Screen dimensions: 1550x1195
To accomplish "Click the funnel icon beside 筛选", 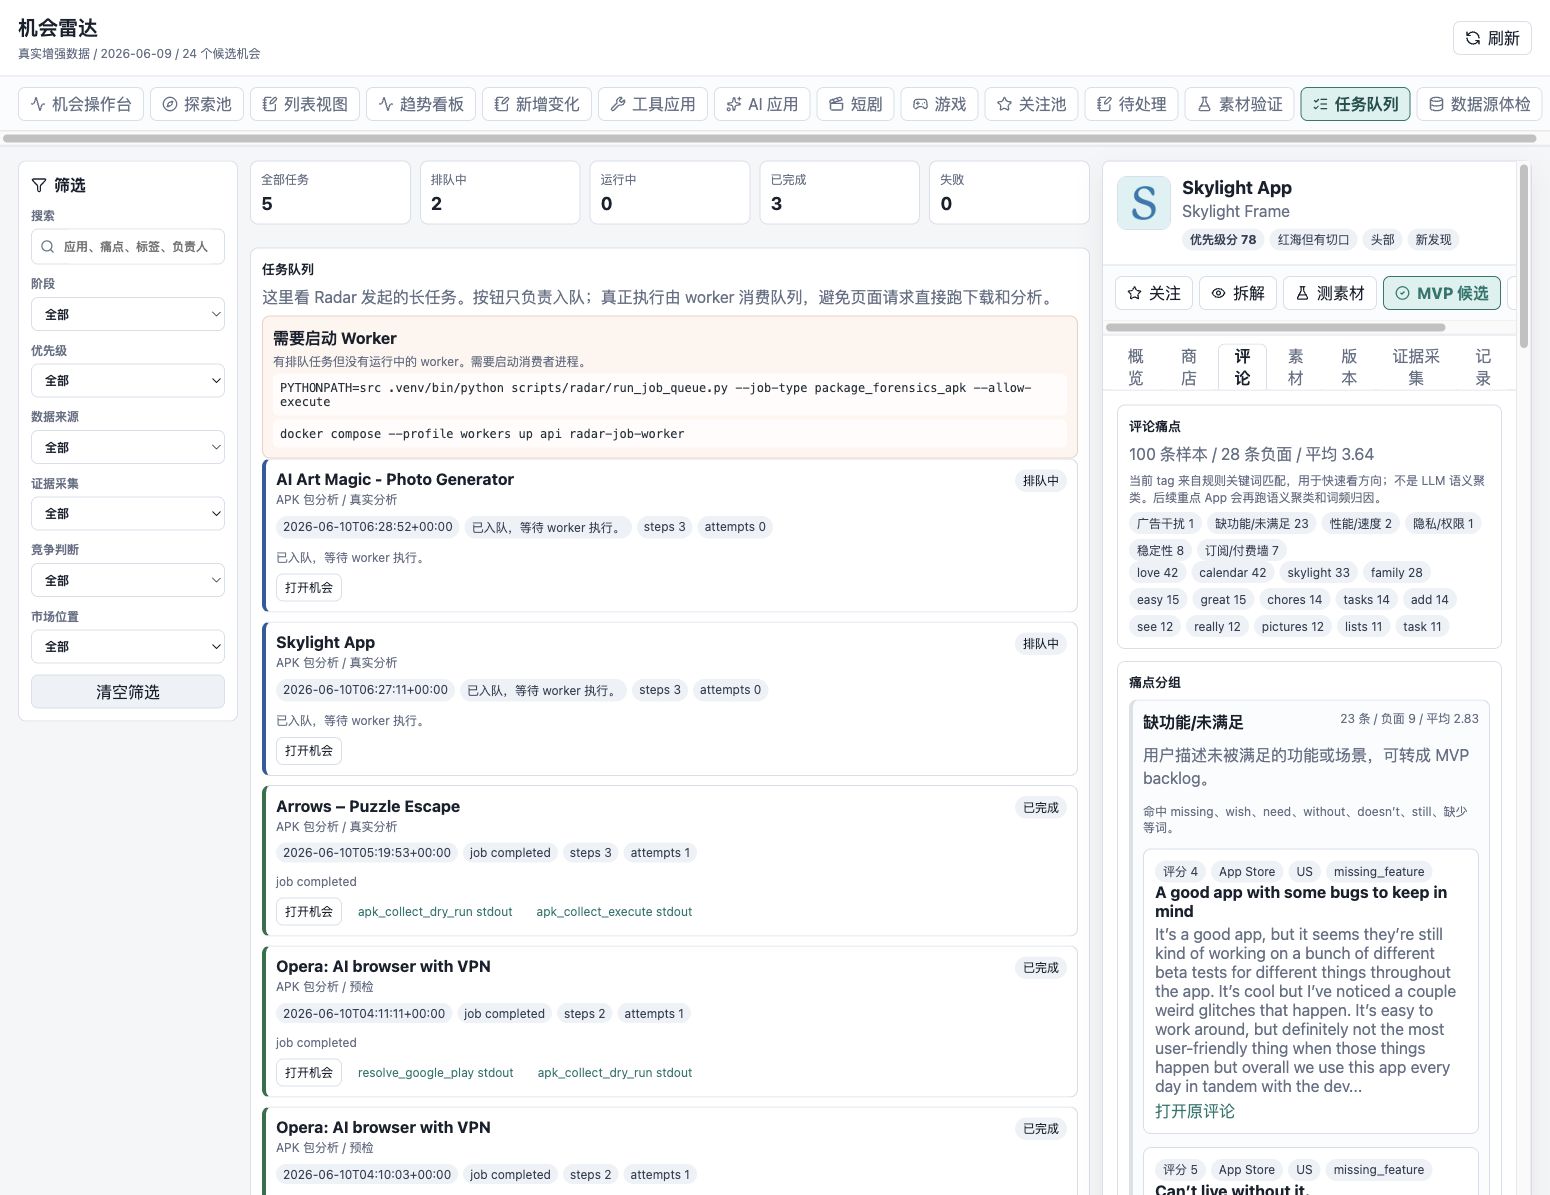I will tap(39, 185).
